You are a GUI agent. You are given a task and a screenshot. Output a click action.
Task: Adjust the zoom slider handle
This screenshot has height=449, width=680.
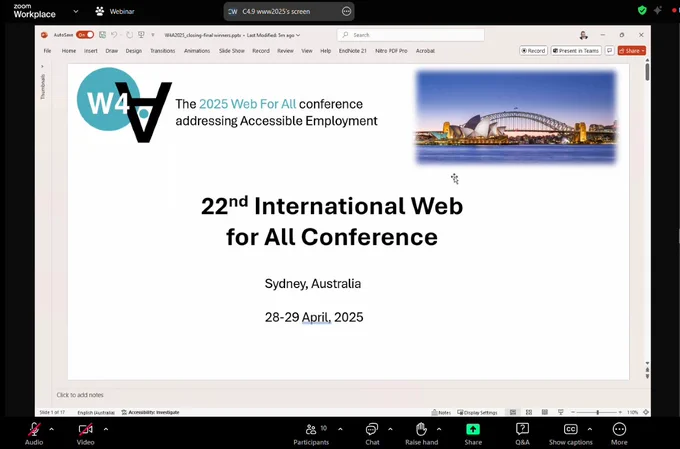coord(598,412)
